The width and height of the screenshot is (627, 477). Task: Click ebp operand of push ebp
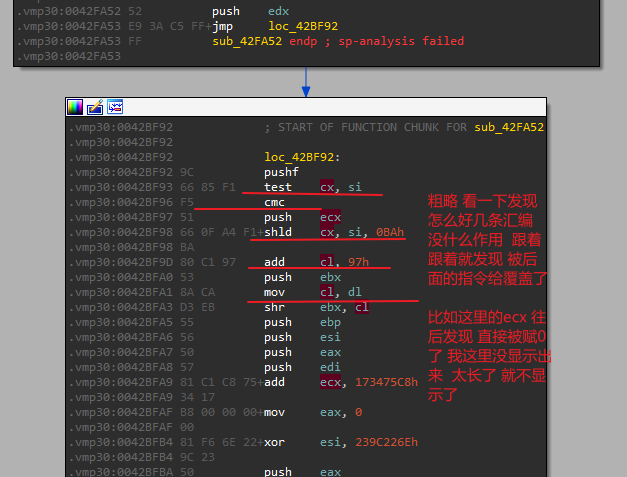[x=330, y=322]
